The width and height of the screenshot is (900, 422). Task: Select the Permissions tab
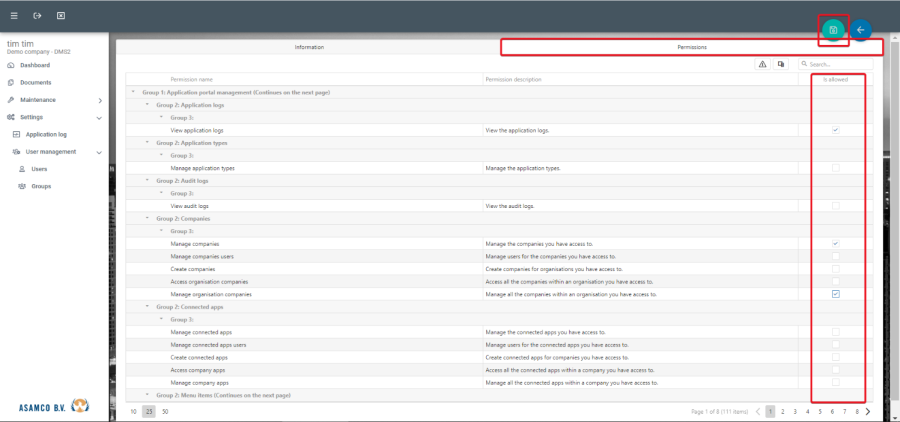click(692, 47)
